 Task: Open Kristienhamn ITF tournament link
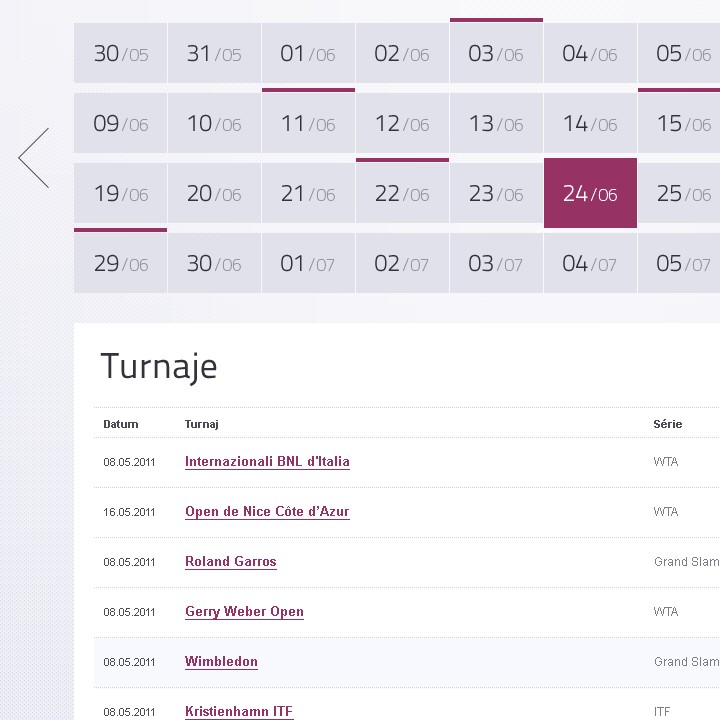point(239,711)
